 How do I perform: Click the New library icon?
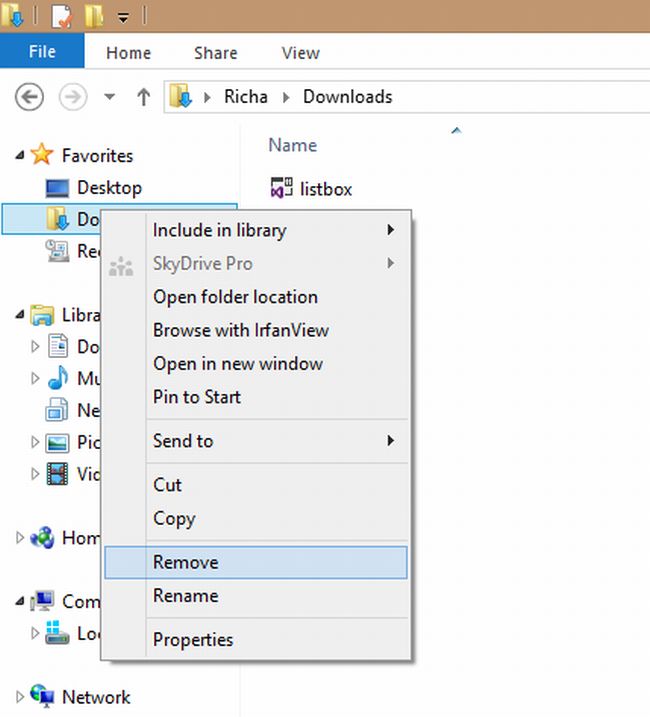(57, 410)
